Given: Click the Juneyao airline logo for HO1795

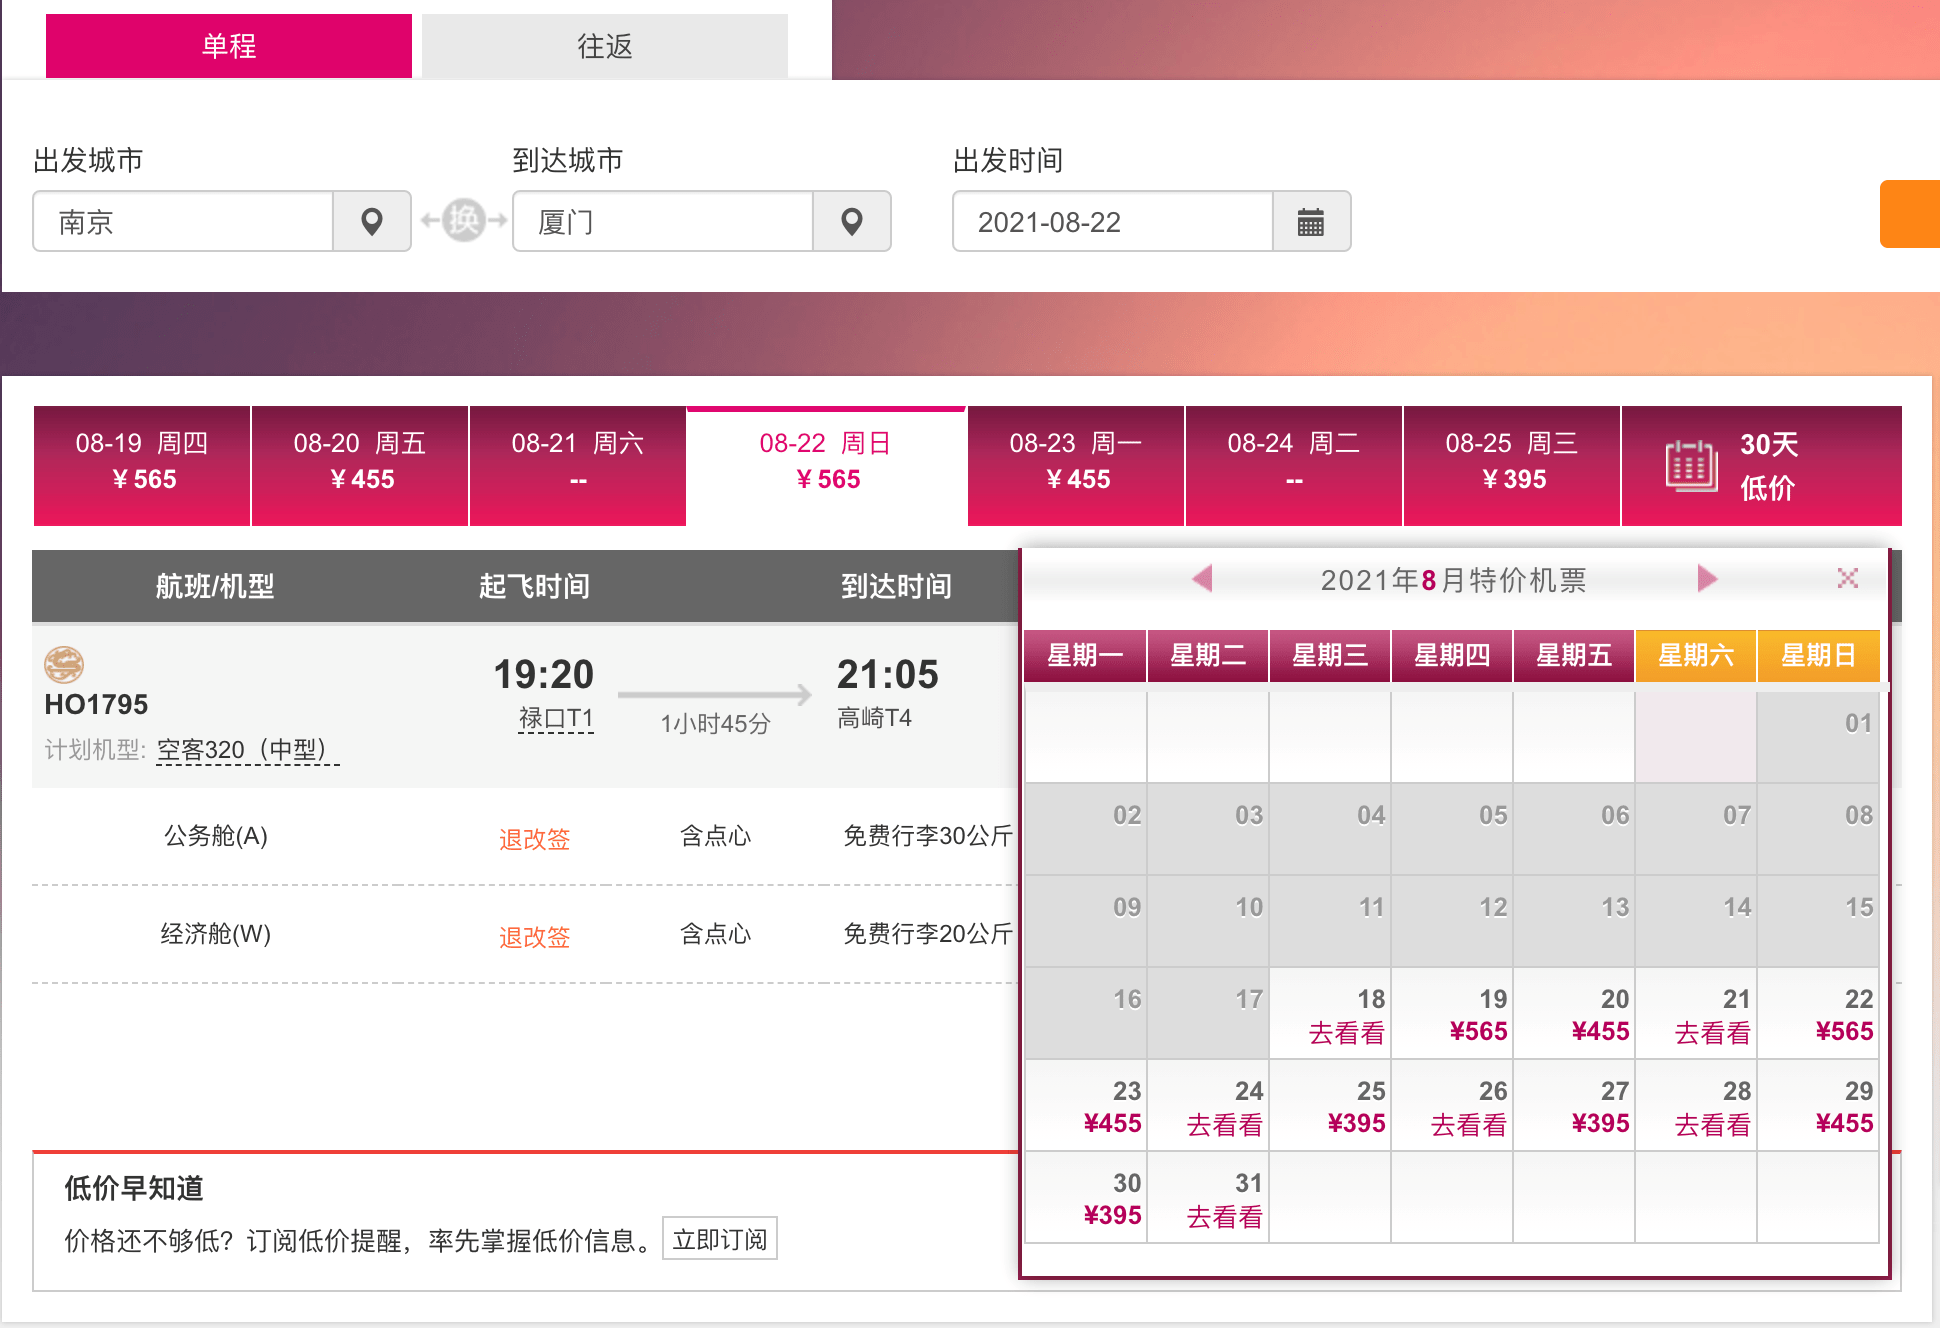Looking at the screenshot, I should coord(64,665).
